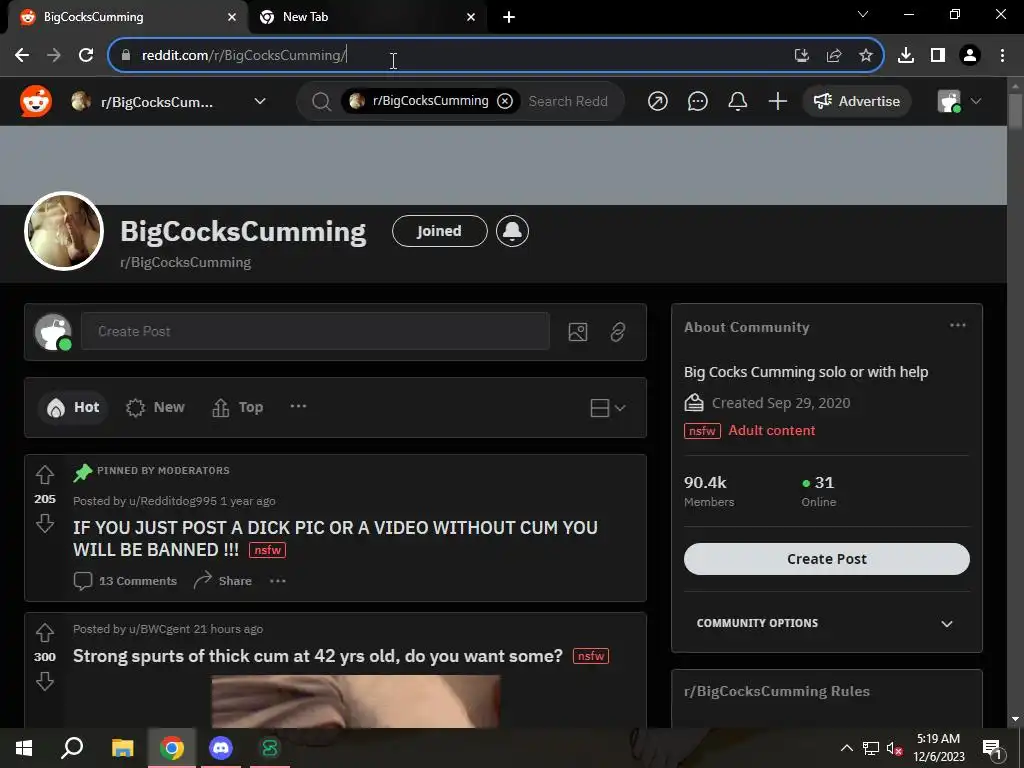The width and height of the screenshot is (1024, 768).
Task: Click the muted volume tray icon
Action: [895, 748]
